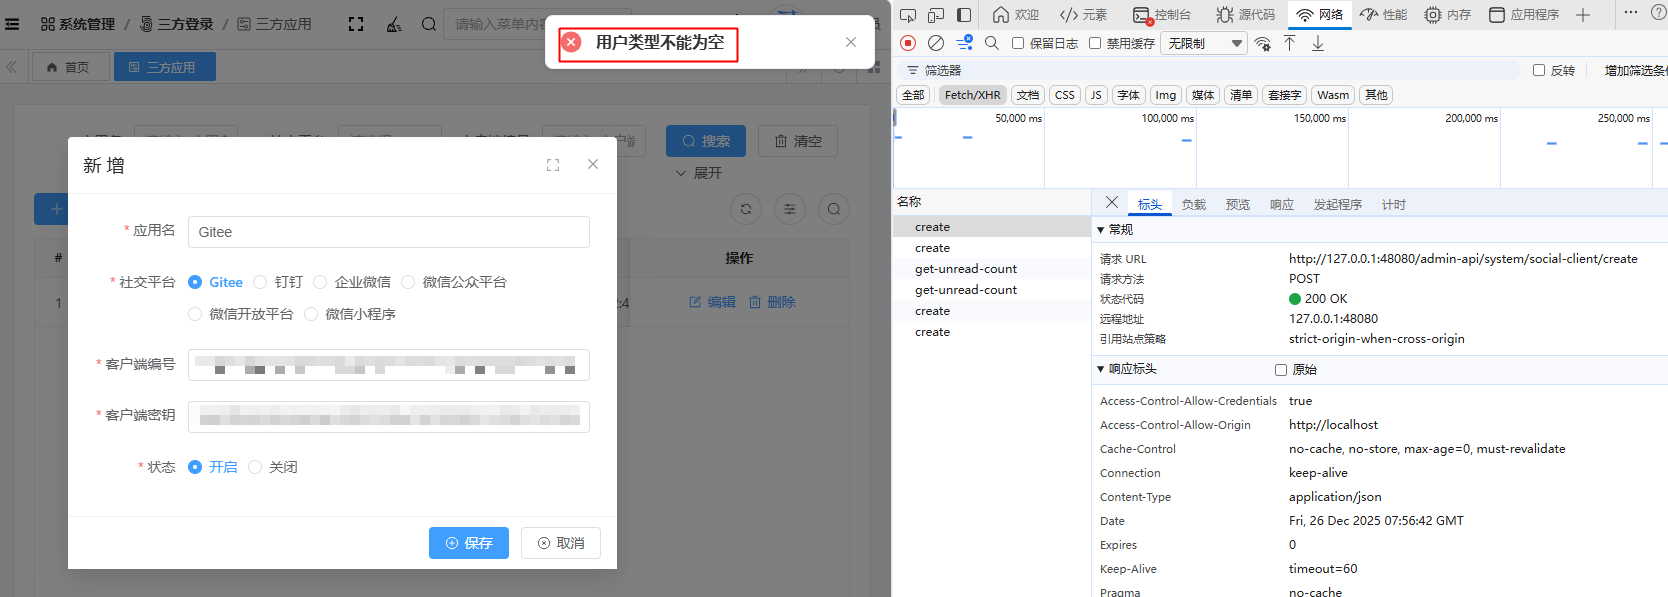Select the 钉钉 social platform radio

point(261,282)
